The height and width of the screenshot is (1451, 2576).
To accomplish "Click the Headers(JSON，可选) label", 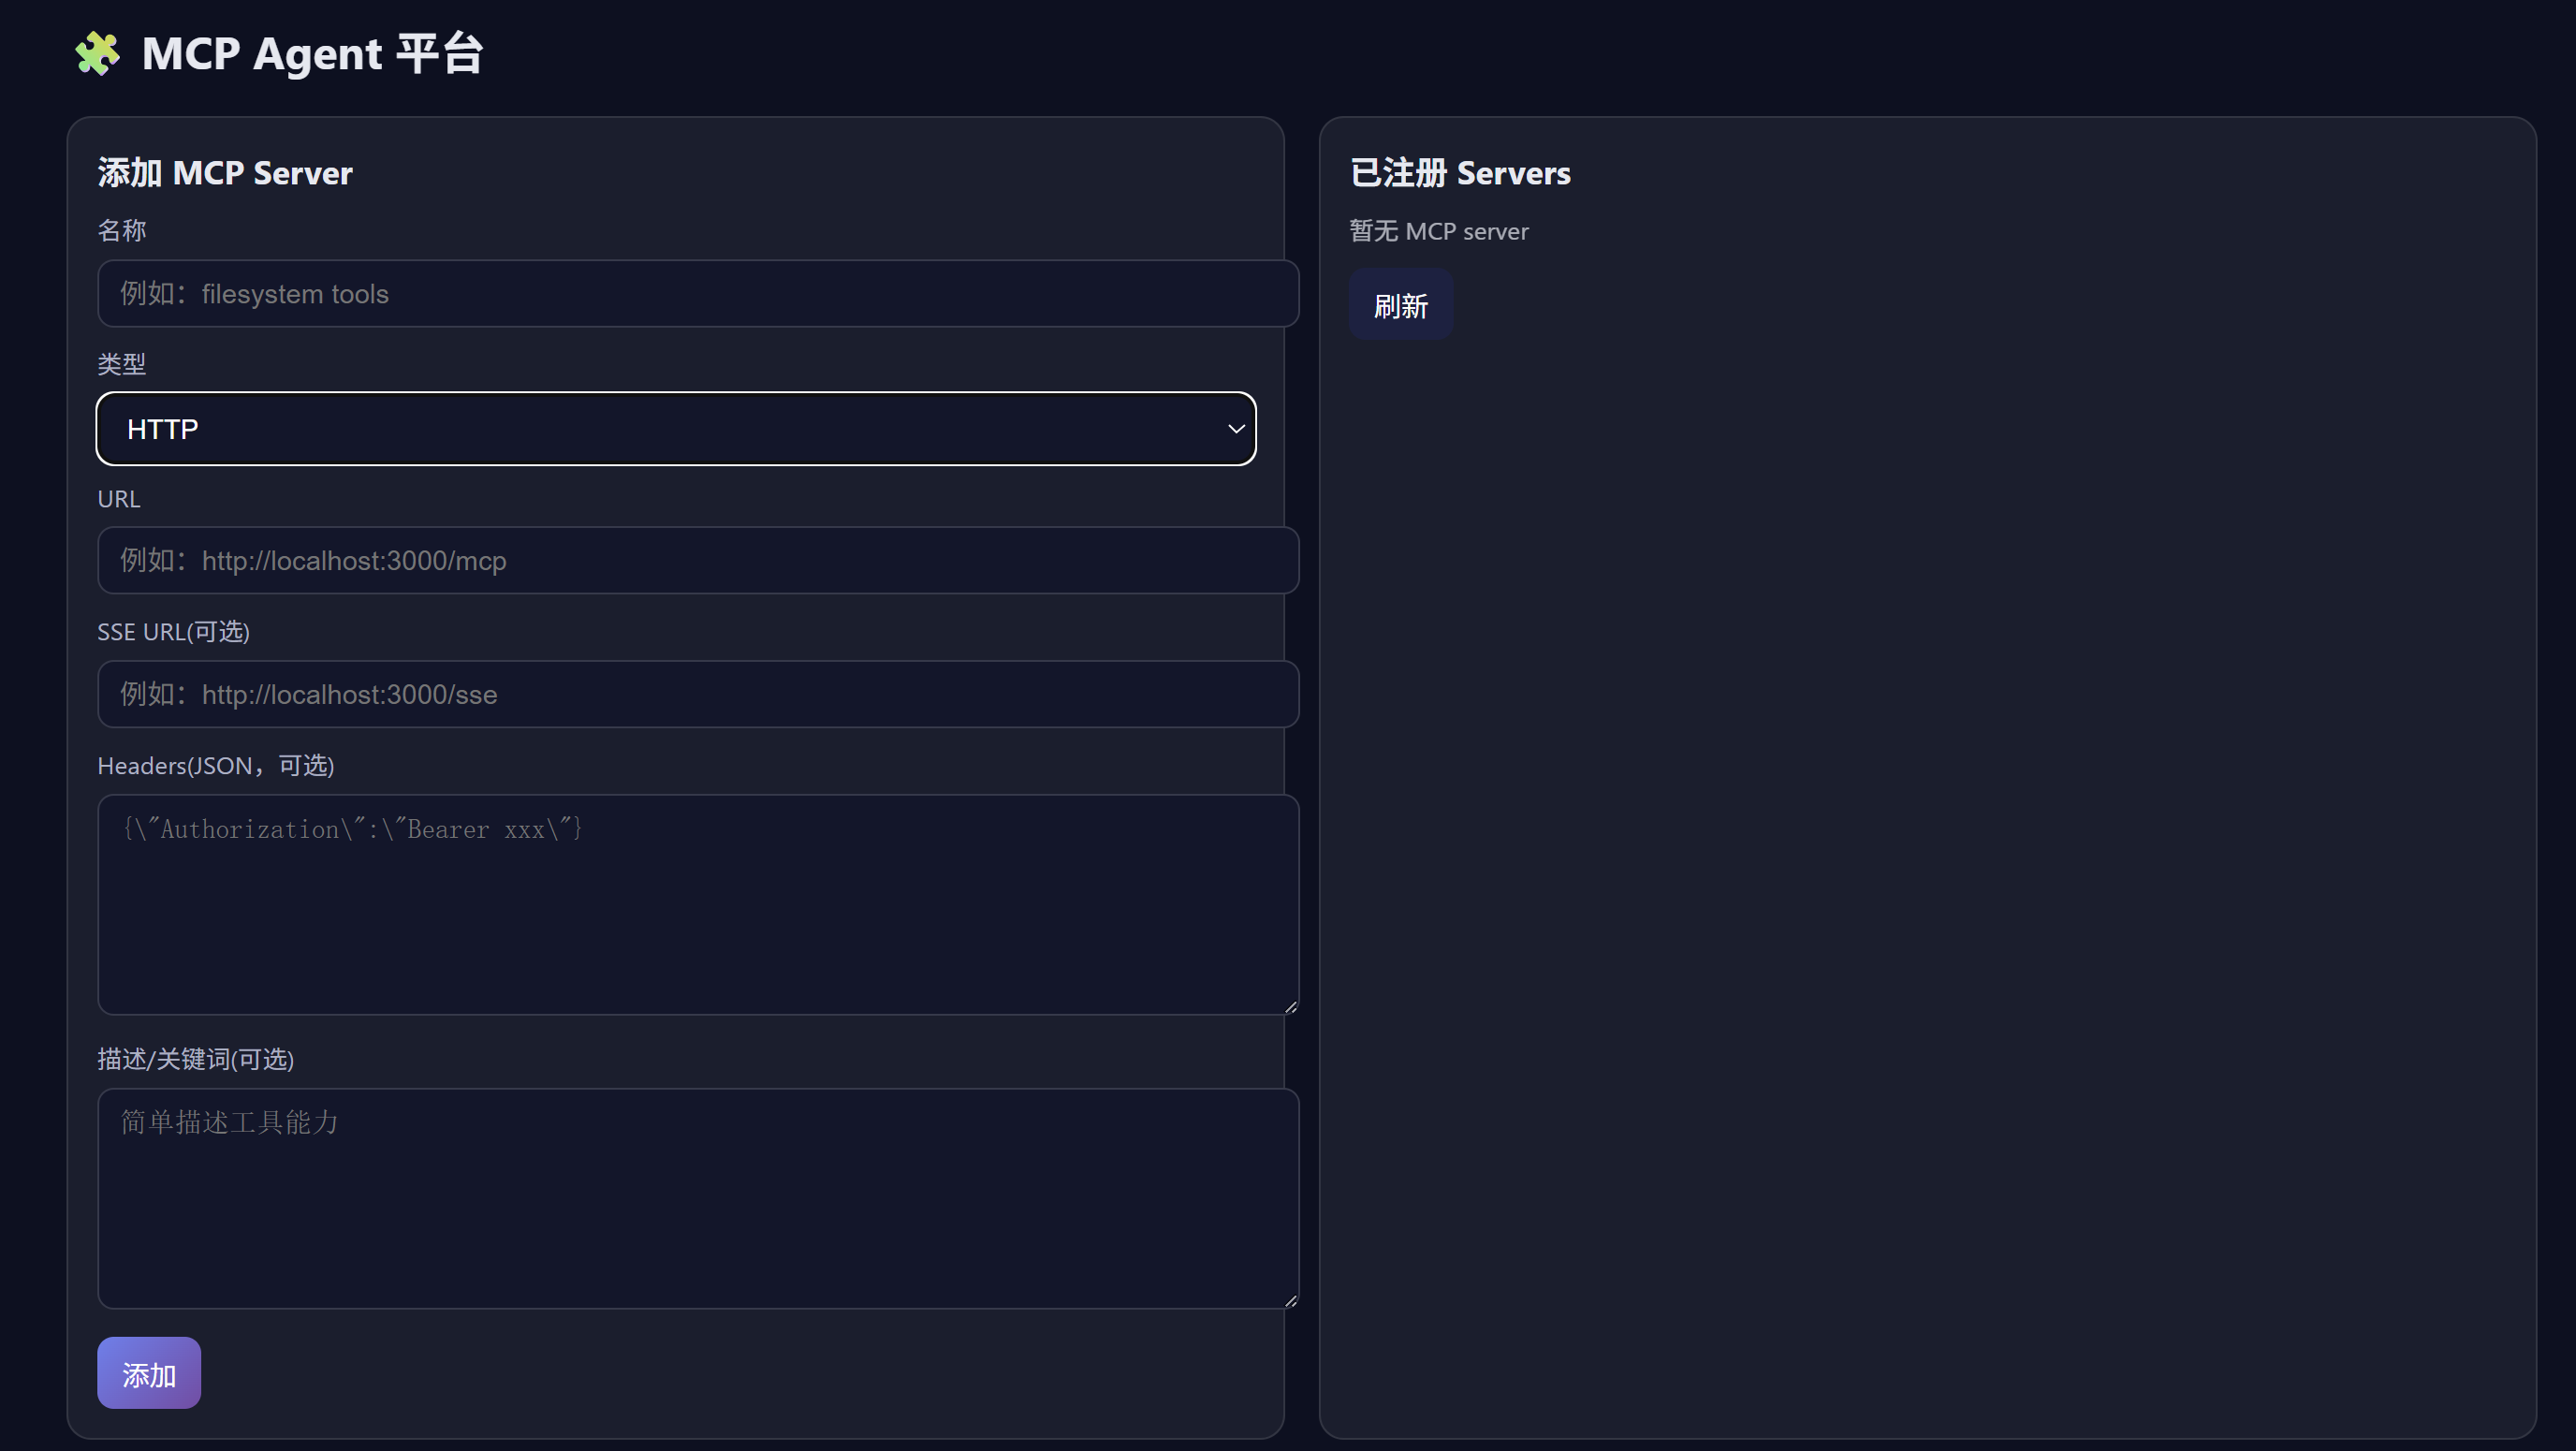I will [x=216, y=765].
